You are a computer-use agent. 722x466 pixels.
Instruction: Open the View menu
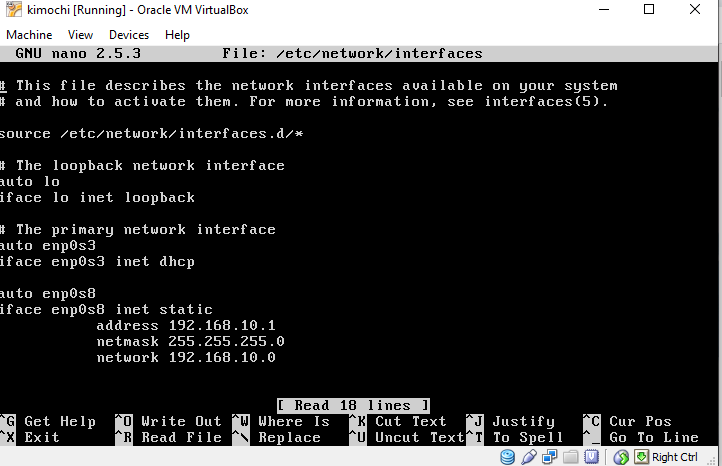click(x=80, y=35)
